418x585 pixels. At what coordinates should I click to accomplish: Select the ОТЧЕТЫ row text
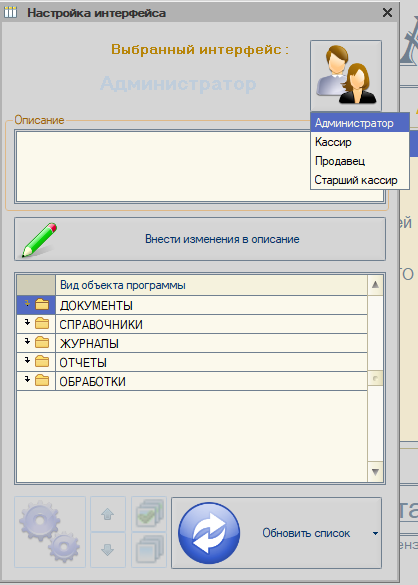pos(83,363)
